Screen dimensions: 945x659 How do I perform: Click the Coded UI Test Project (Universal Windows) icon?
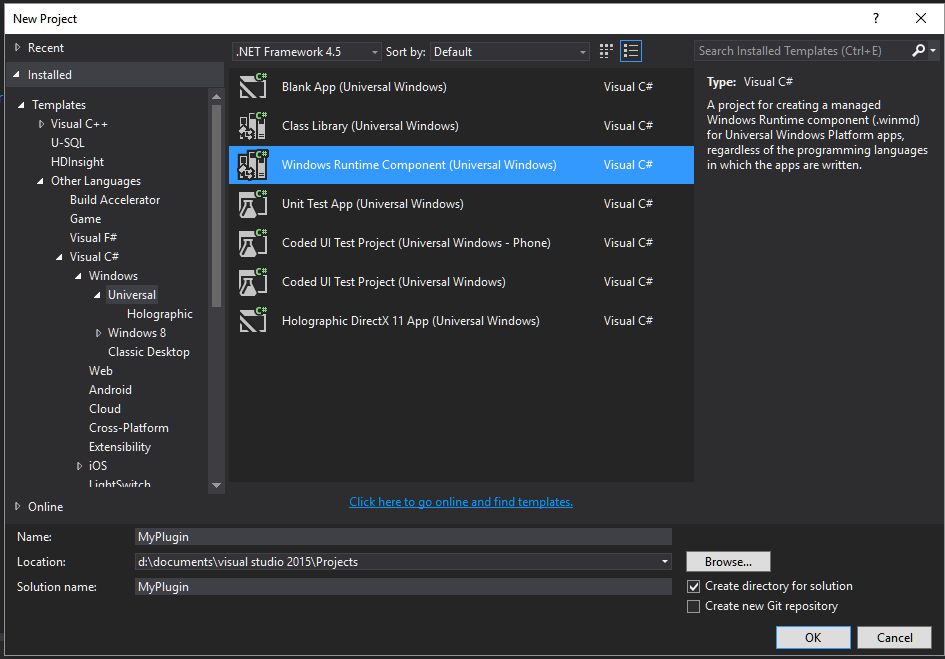click(253, 282)
